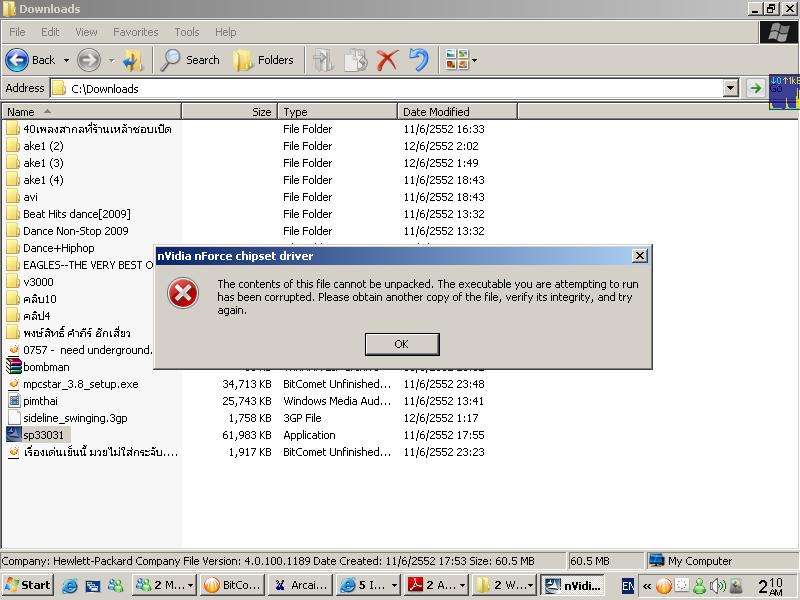800x600 pixels.
Task: Click the EN language bar indicator
Action: [x=628, y=586]
